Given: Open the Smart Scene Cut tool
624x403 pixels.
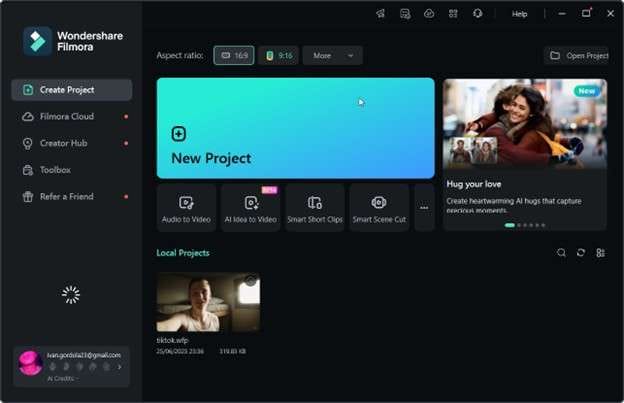Looking at the screenshot, I should tap(379, 208).
